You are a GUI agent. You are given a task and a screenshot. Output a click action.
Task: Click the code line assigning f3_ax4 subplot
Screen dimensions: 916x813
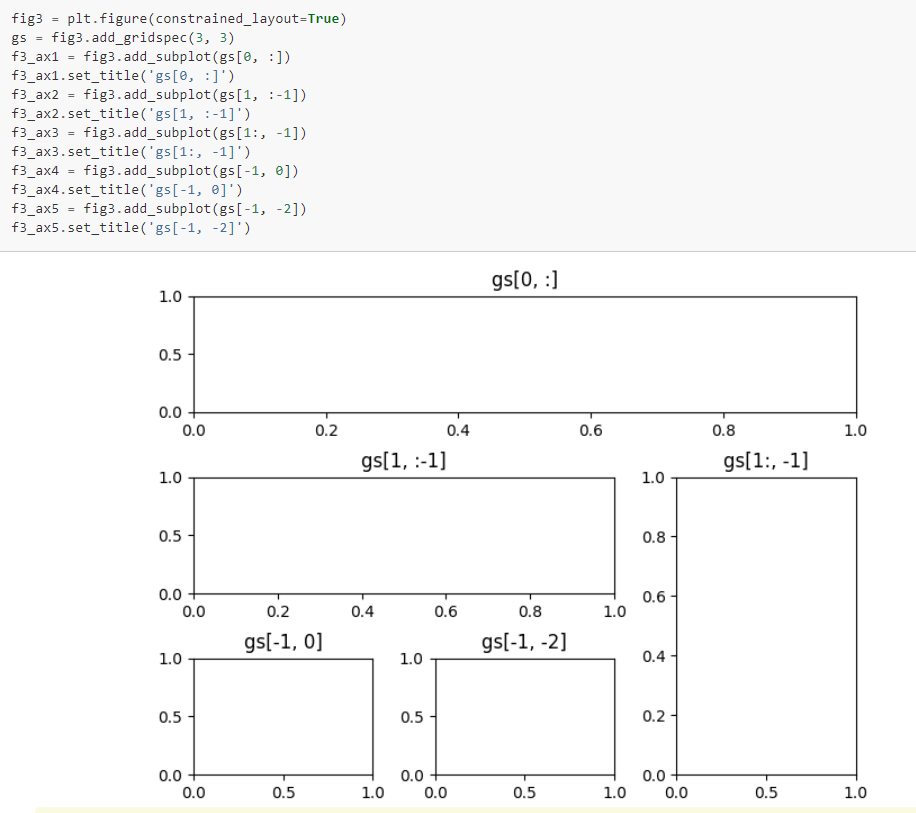pyautogui.click(x=155, y=171)
